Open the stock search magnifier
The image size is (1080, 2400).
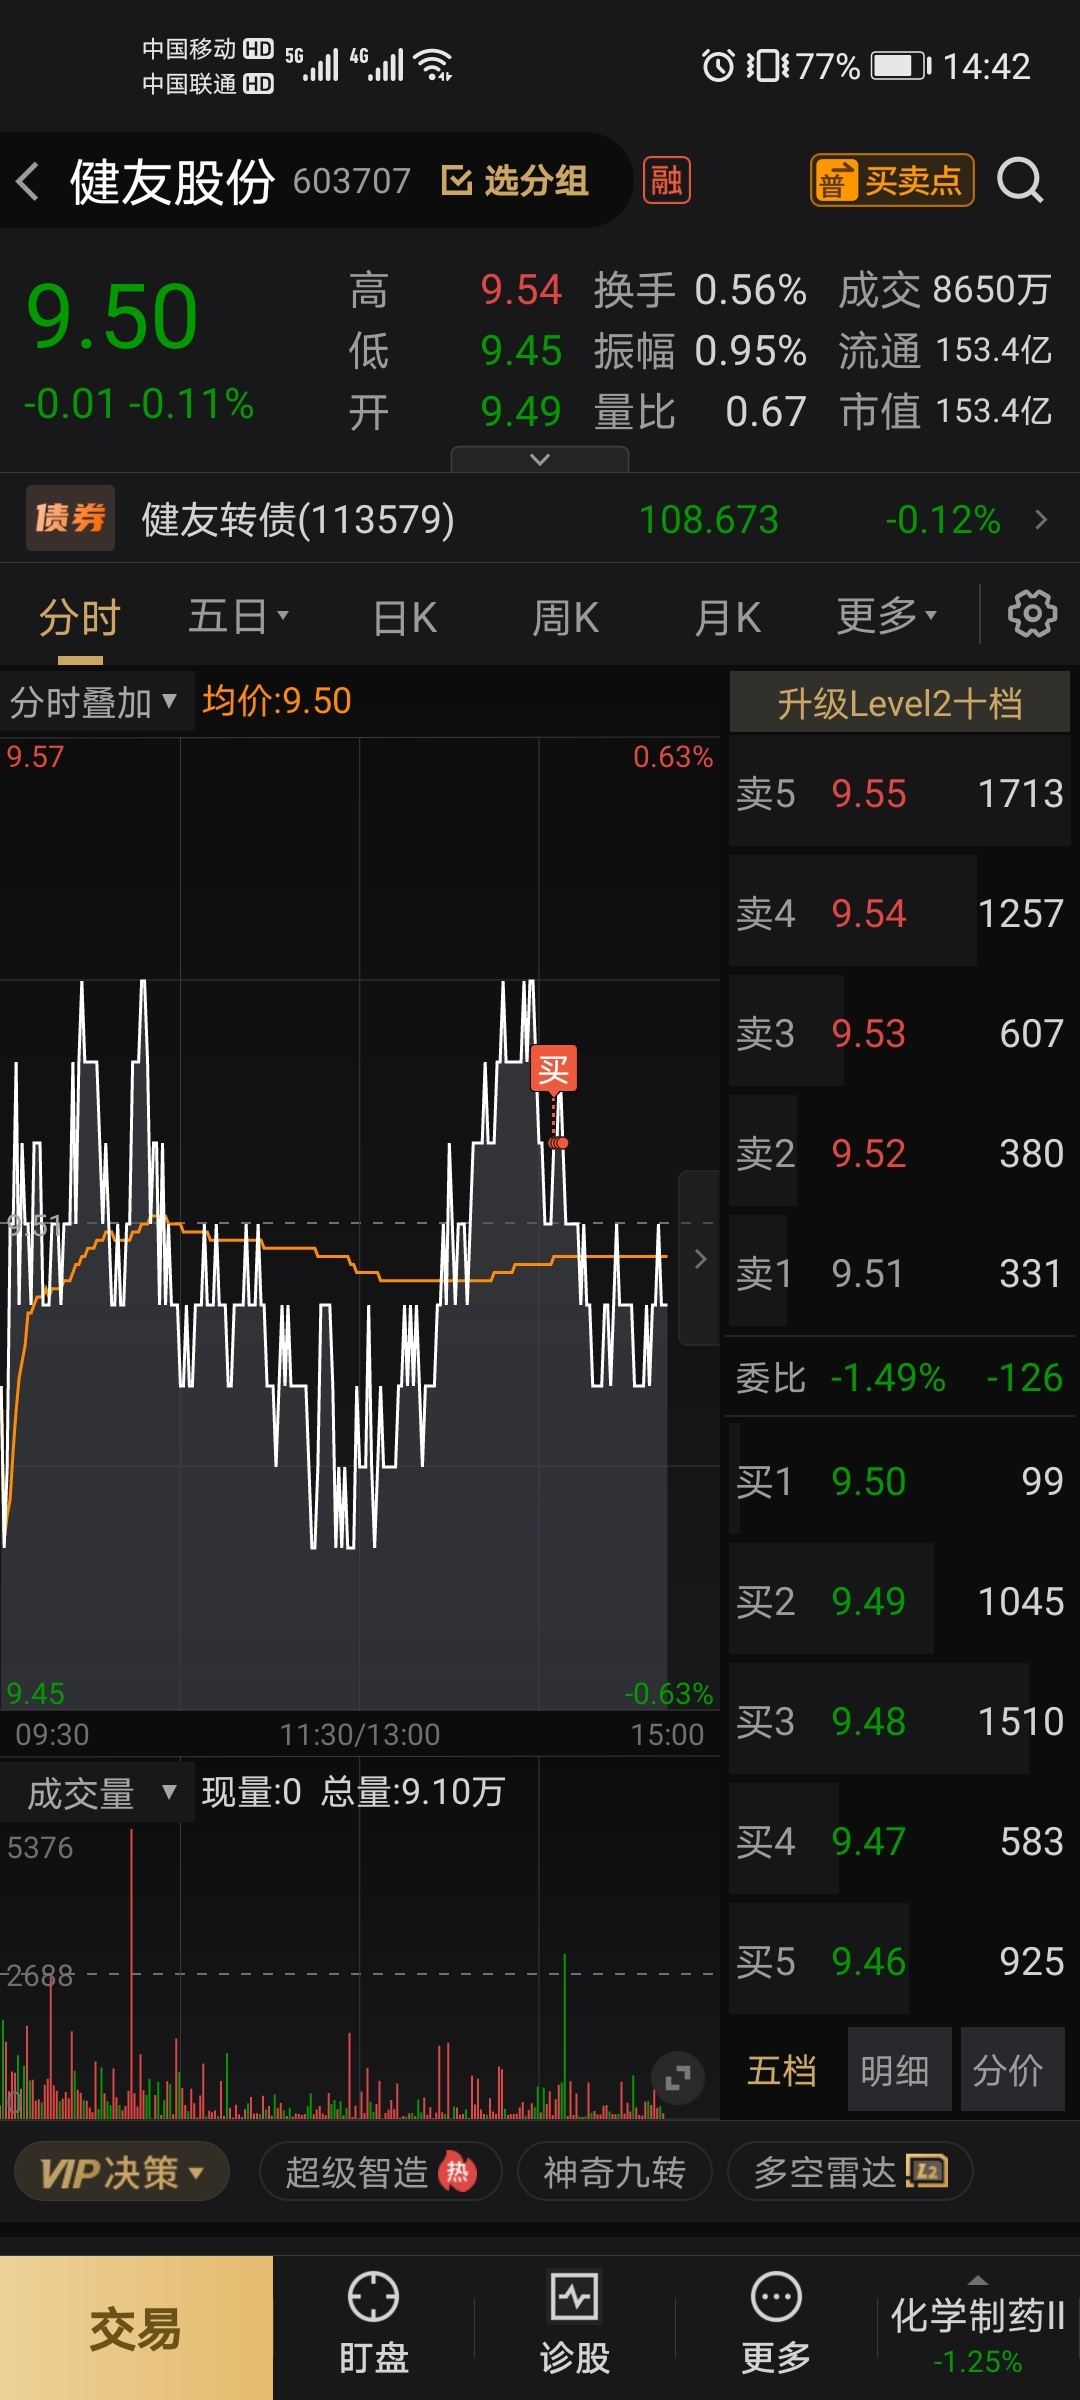click(1020, 181)
